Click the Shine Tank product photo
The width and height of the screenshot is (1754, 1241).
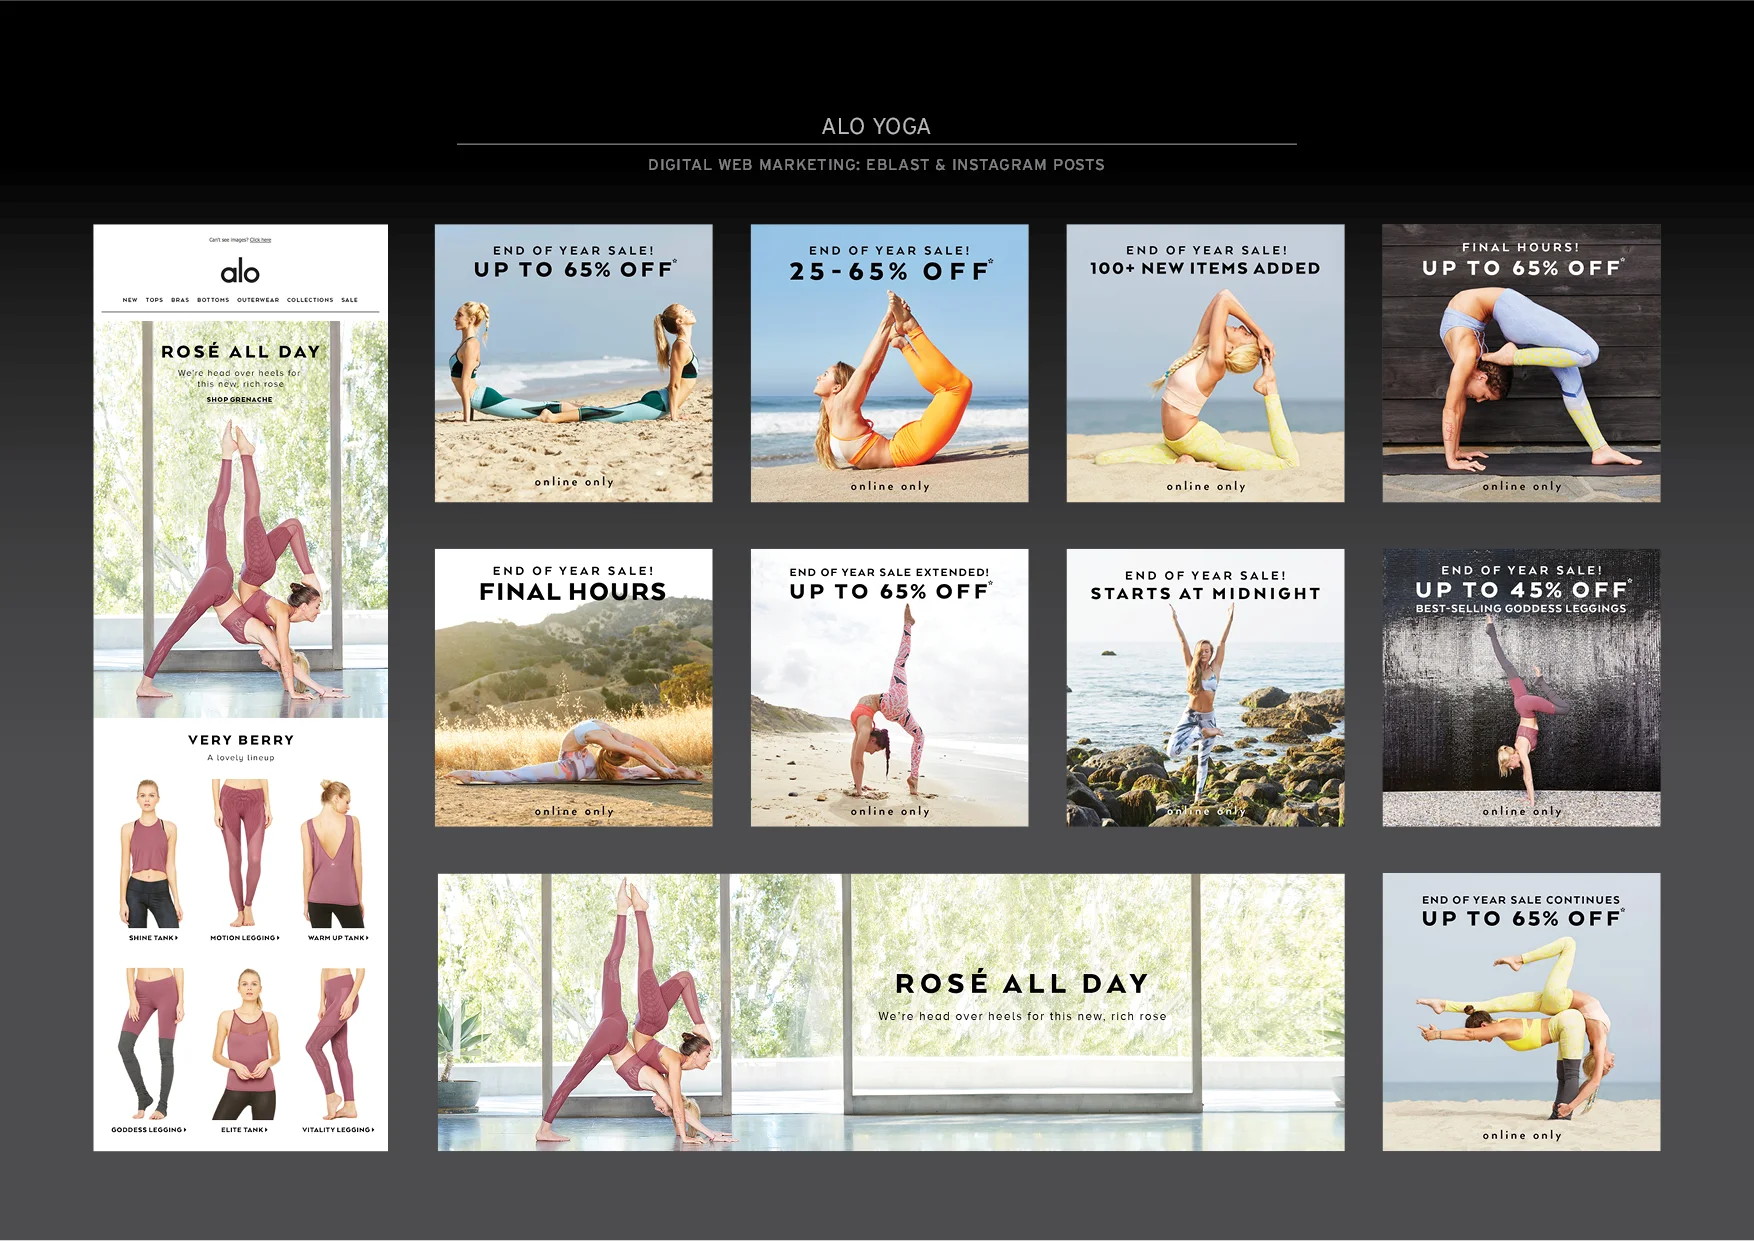pos(151,854)
